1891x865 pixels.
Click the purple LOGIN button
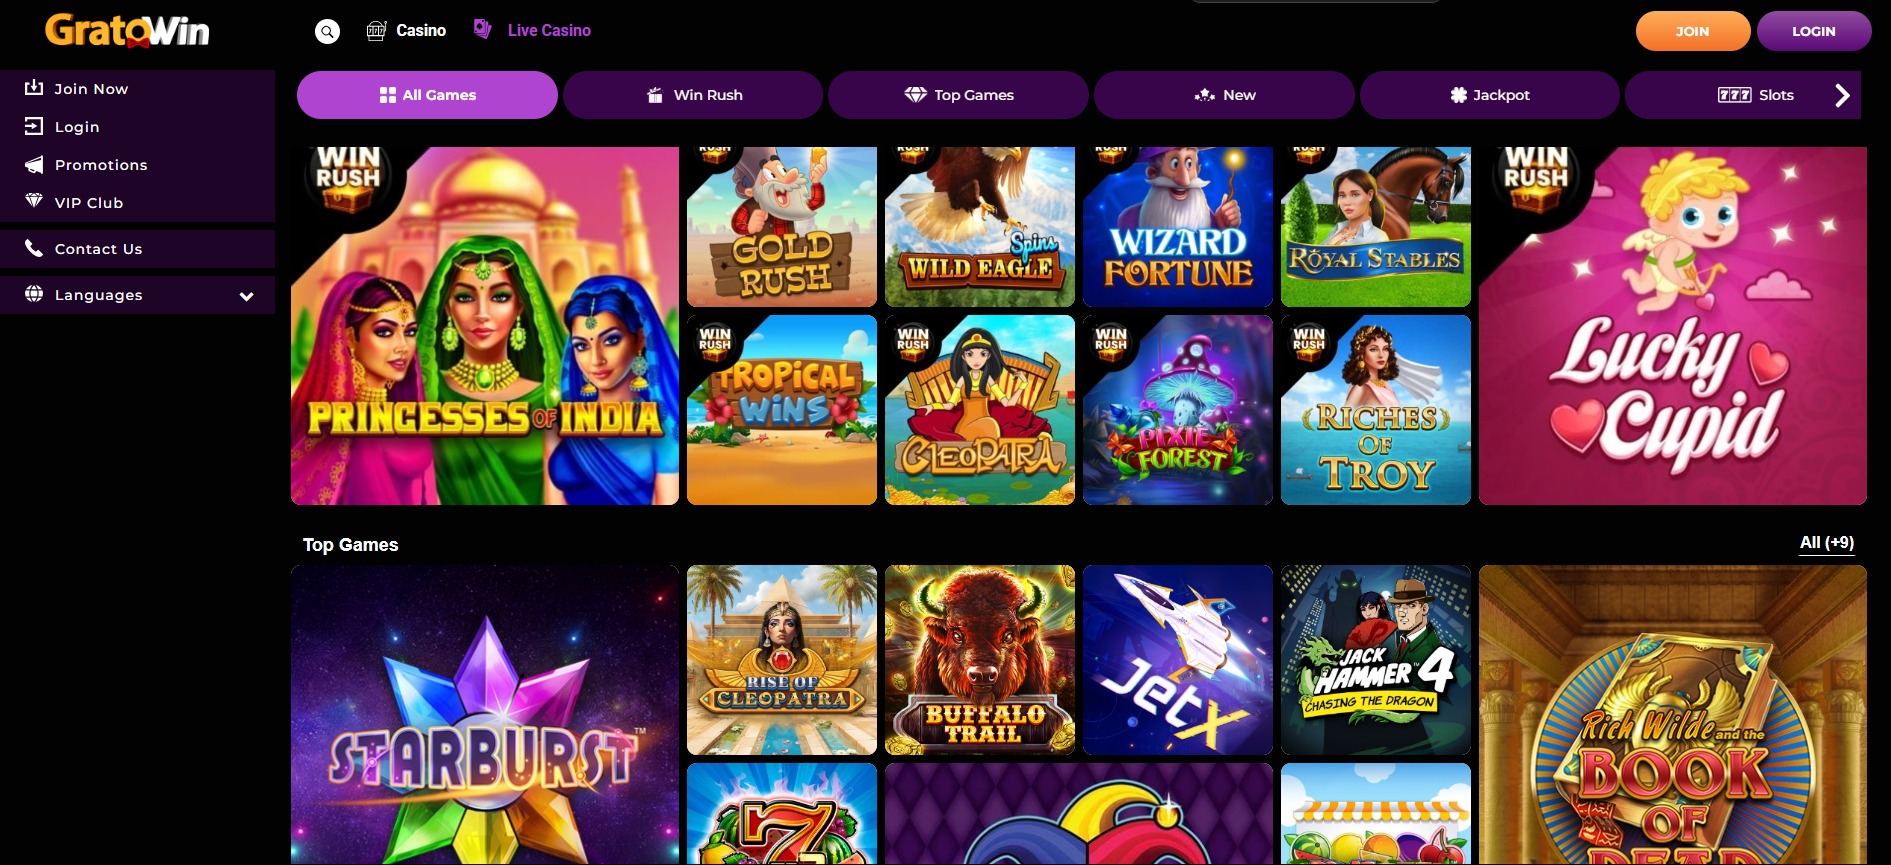[x=1813, y=31]
